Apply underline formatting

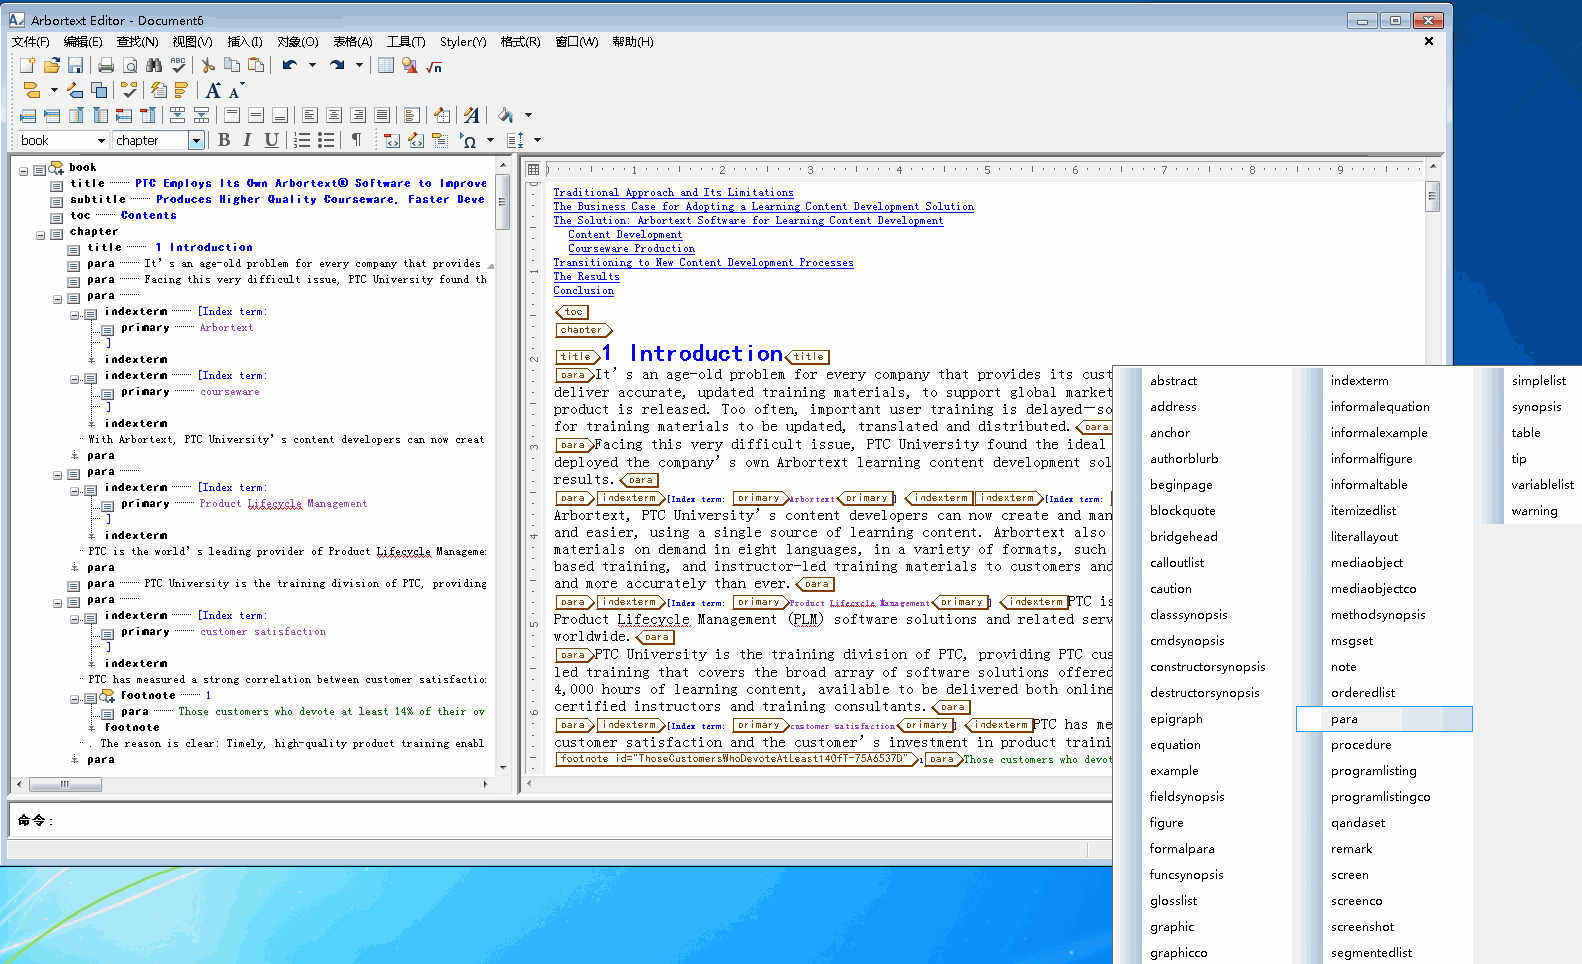click(271, 140)
